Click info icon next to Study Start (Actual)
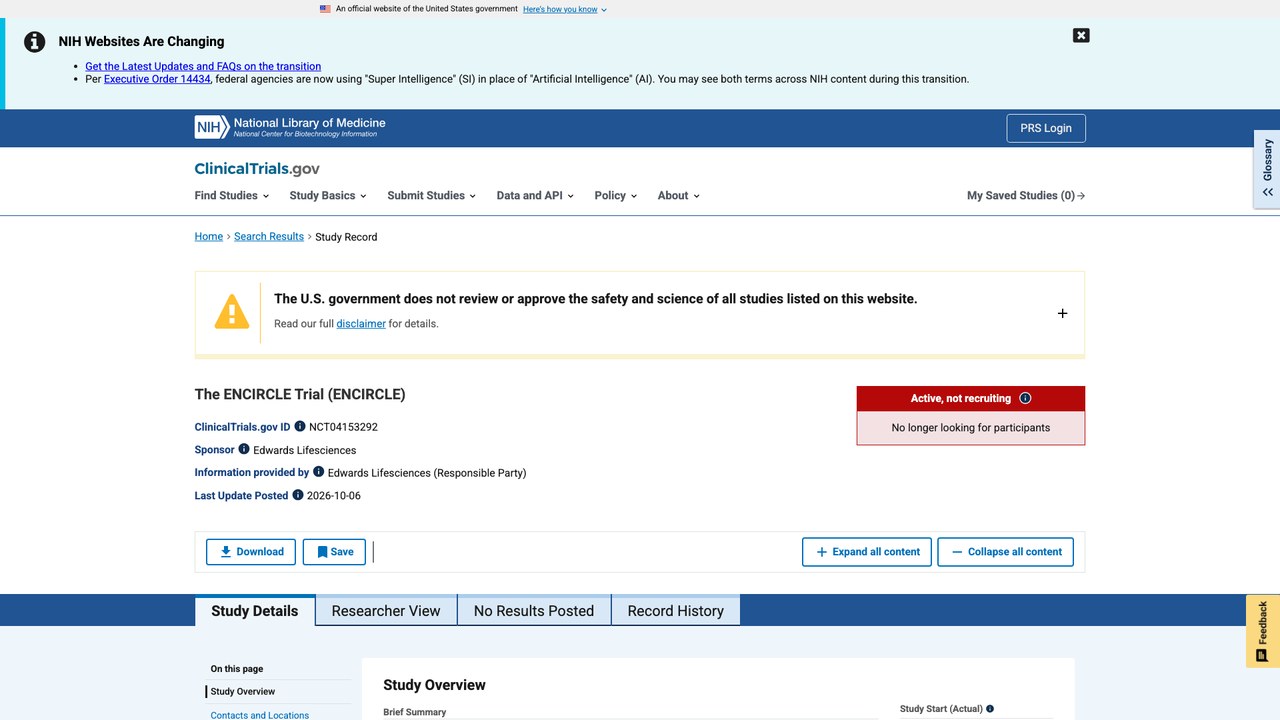 click(990, 709)
